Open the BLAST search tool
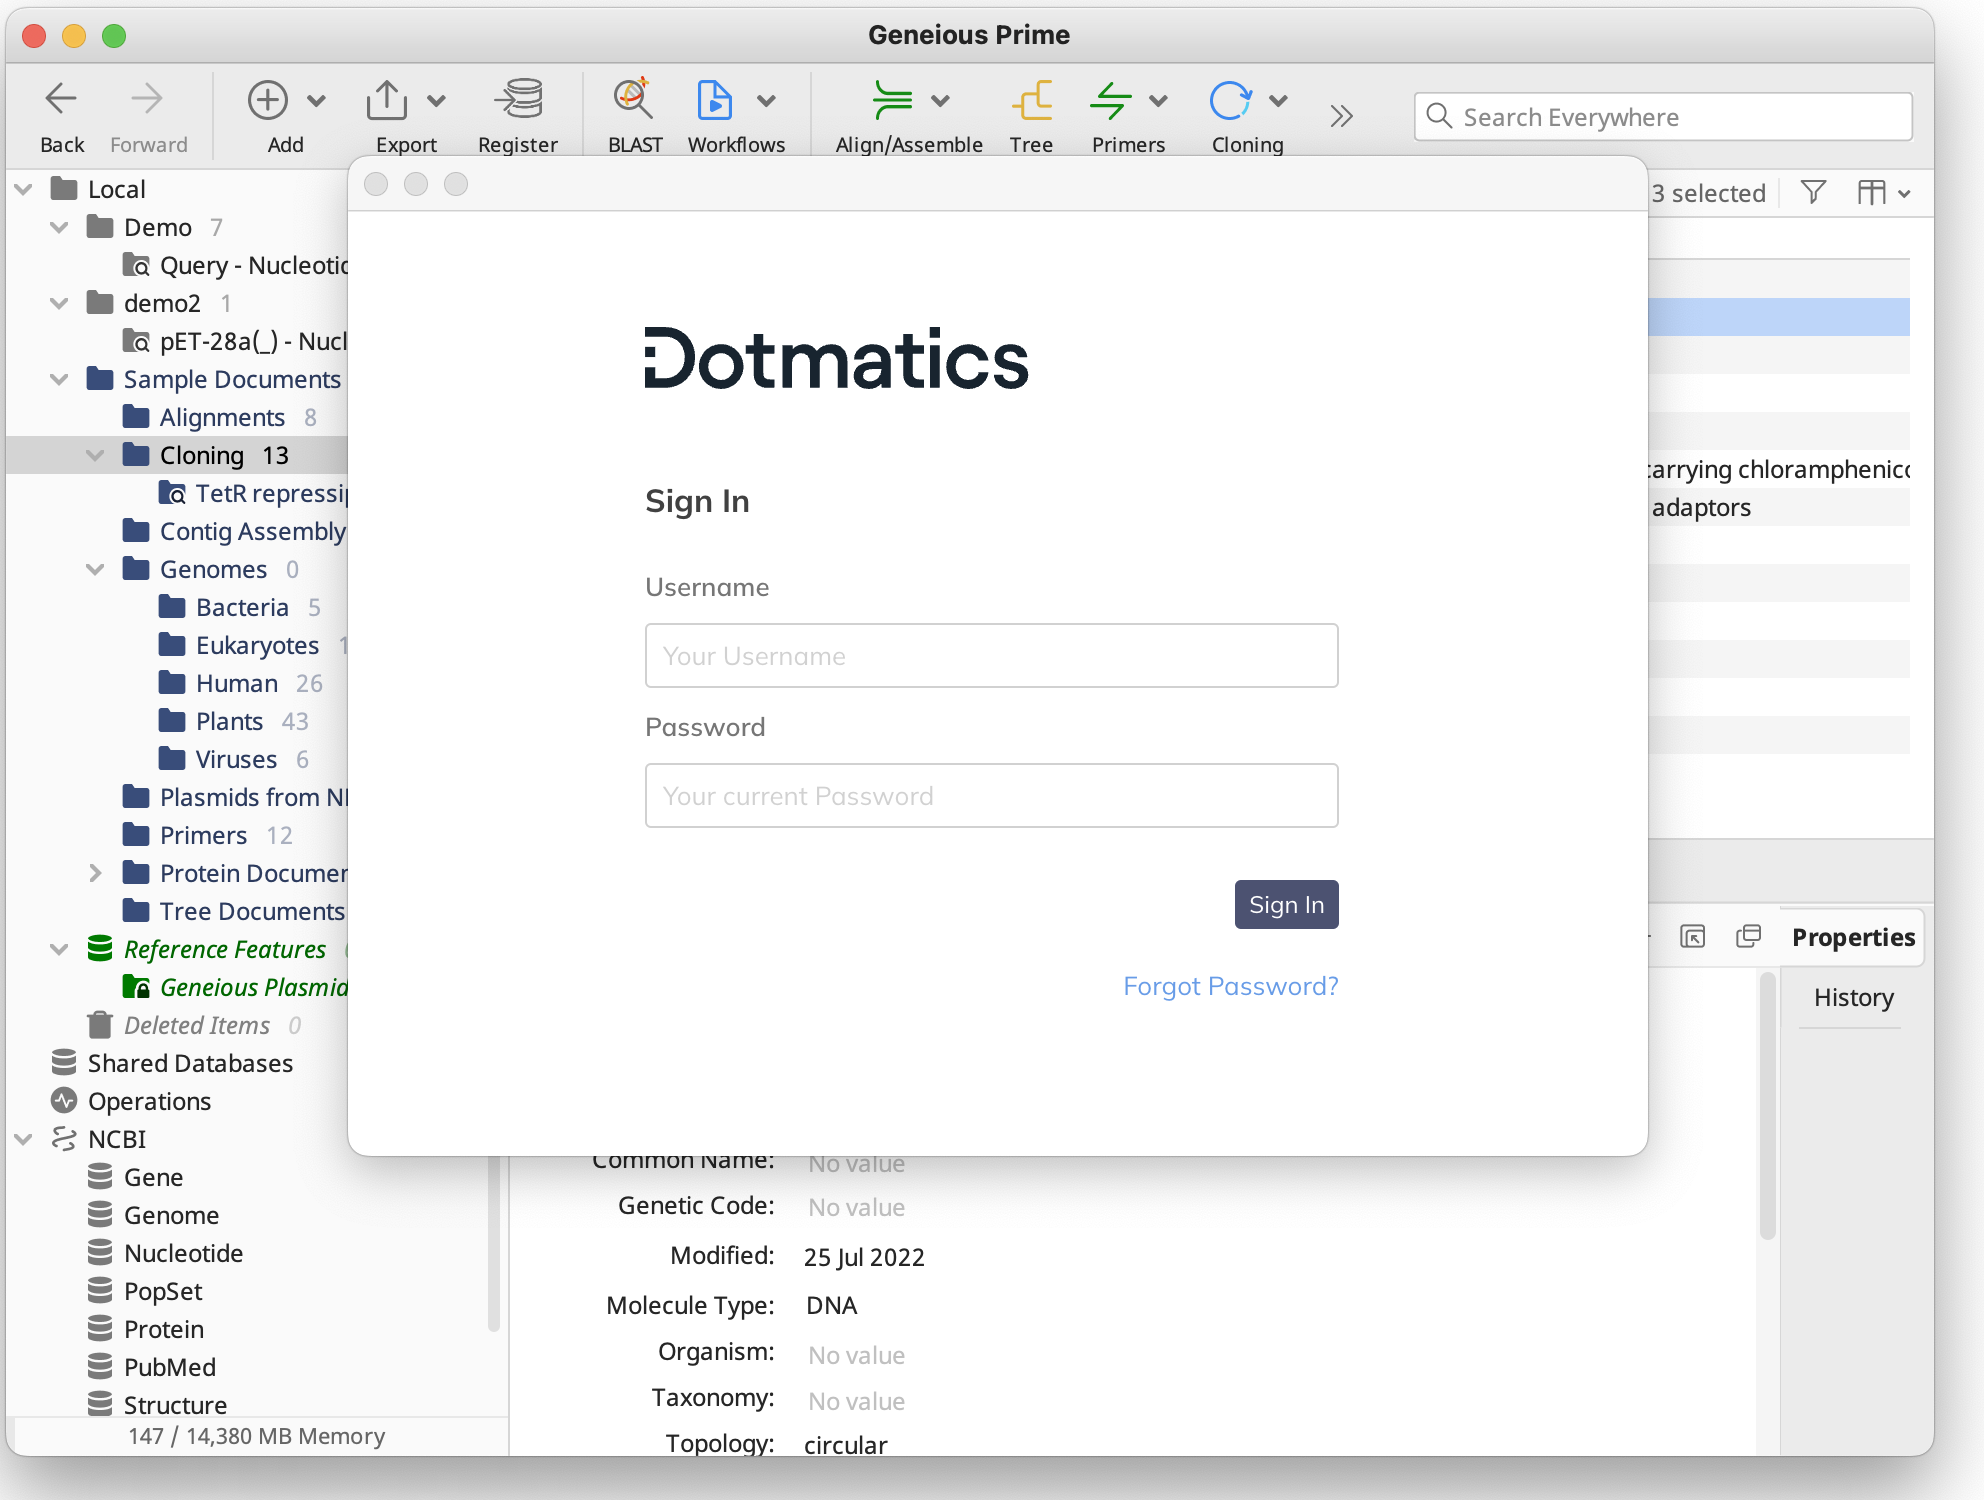1984x1500 pixels. 632,100
